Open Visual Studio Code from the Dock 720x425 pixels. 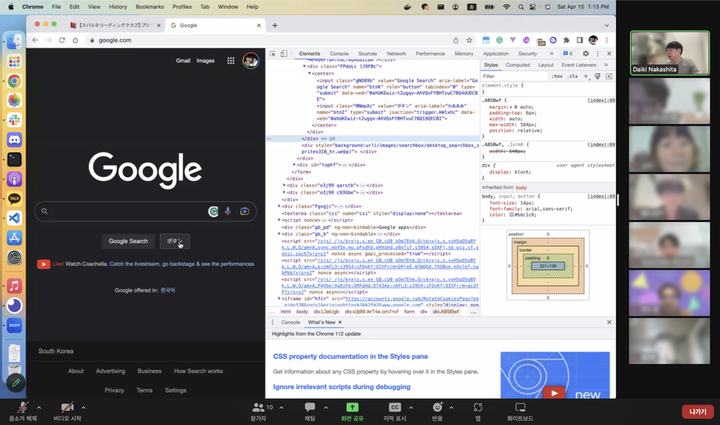[x=14, y=218]
